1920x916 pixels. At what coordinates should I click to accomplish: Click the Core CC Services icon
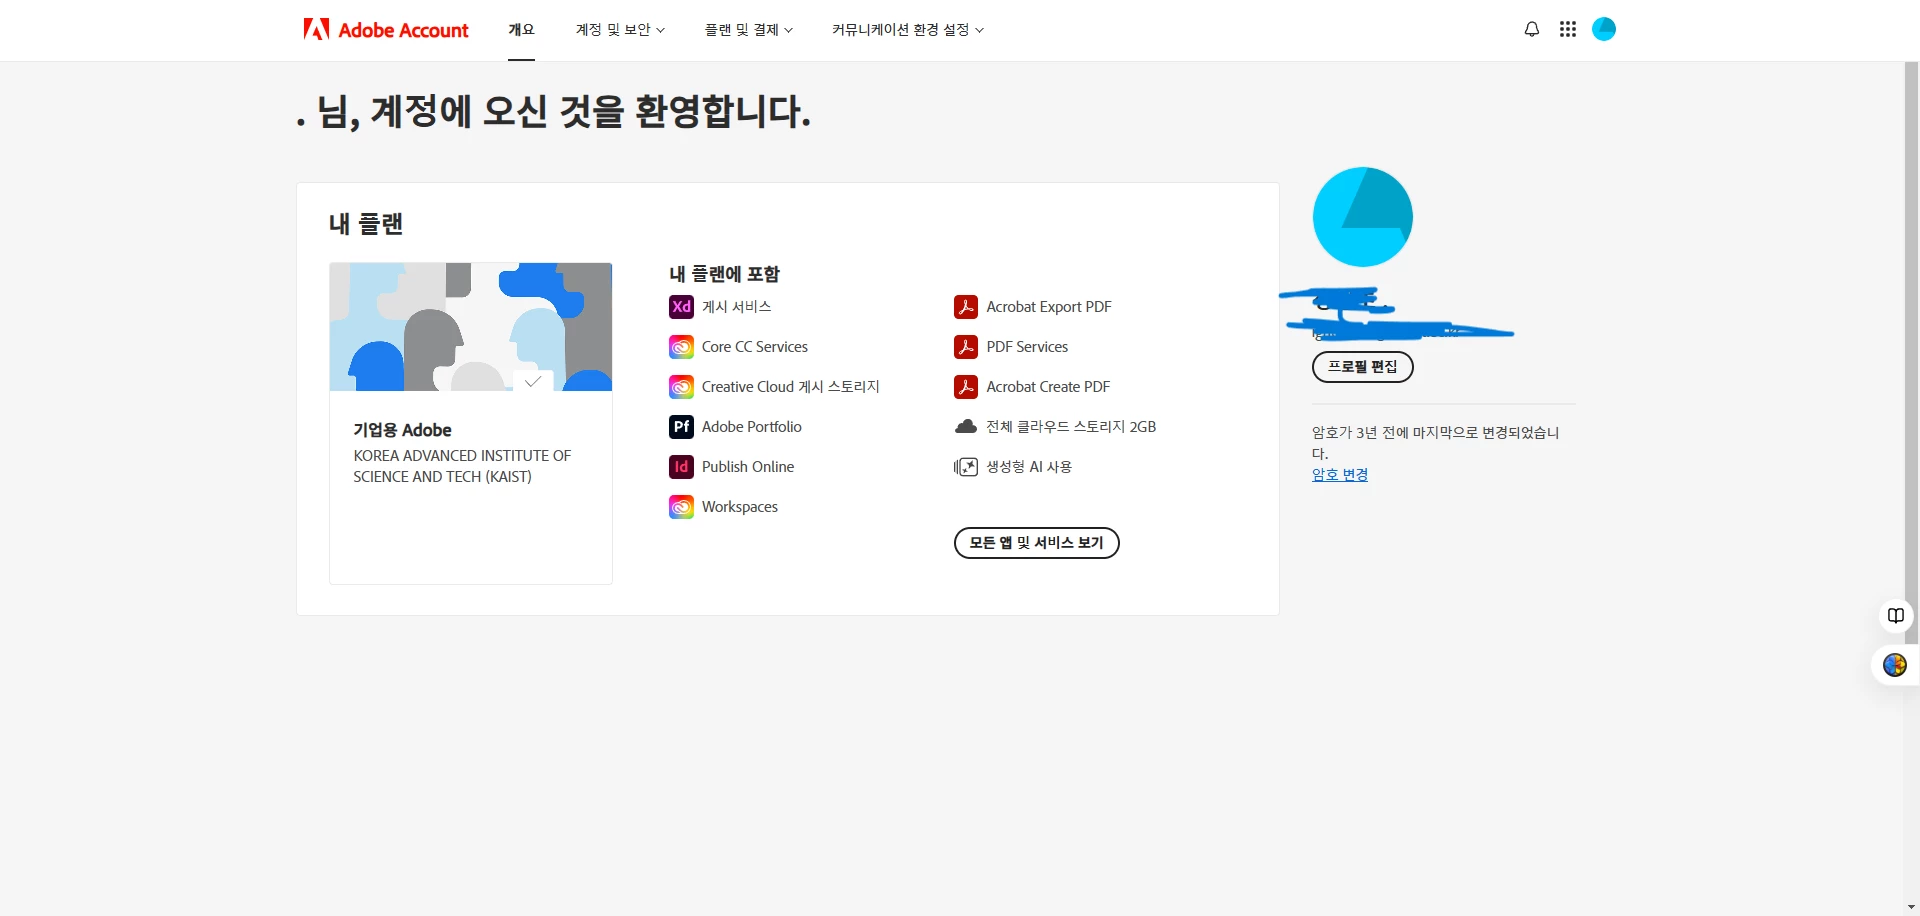(681, 347)
